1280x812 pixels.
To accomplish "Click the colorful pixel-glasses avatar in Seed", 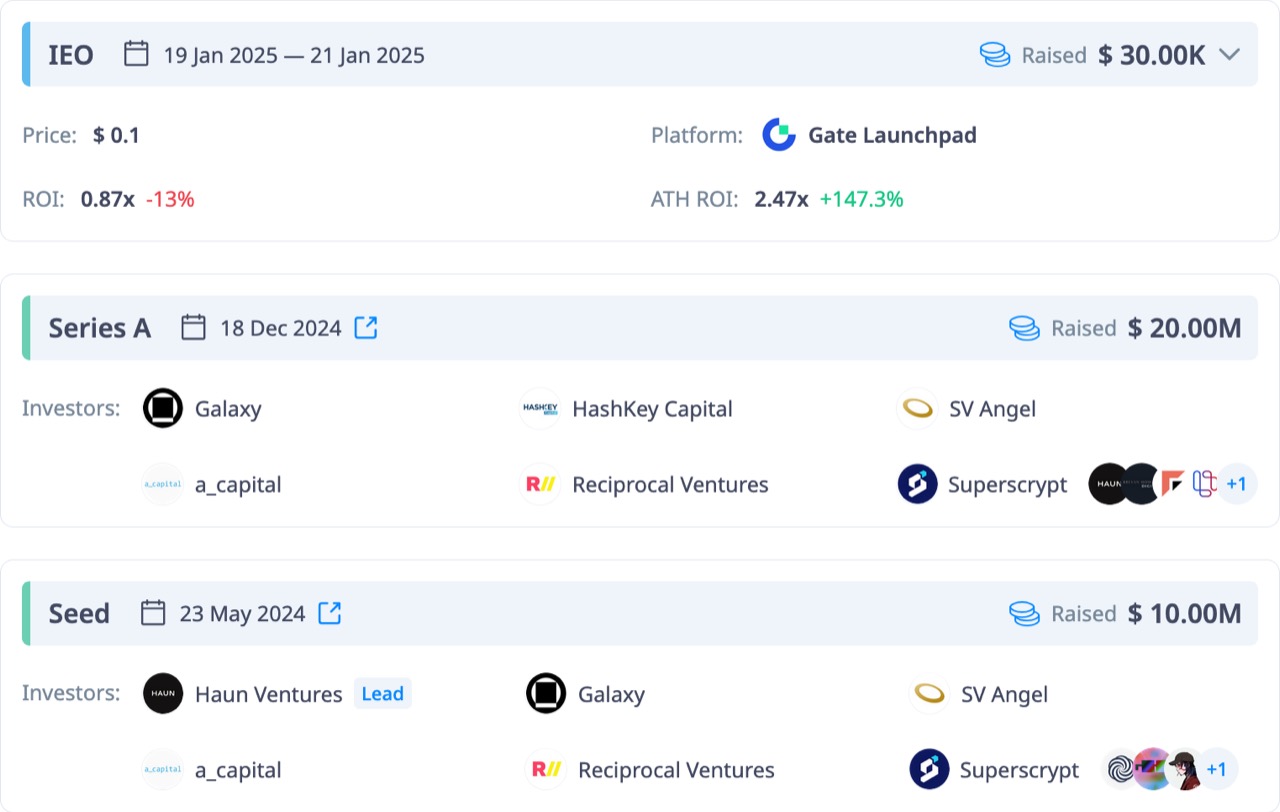I will pyautogui.click(x=1151, y=770).
